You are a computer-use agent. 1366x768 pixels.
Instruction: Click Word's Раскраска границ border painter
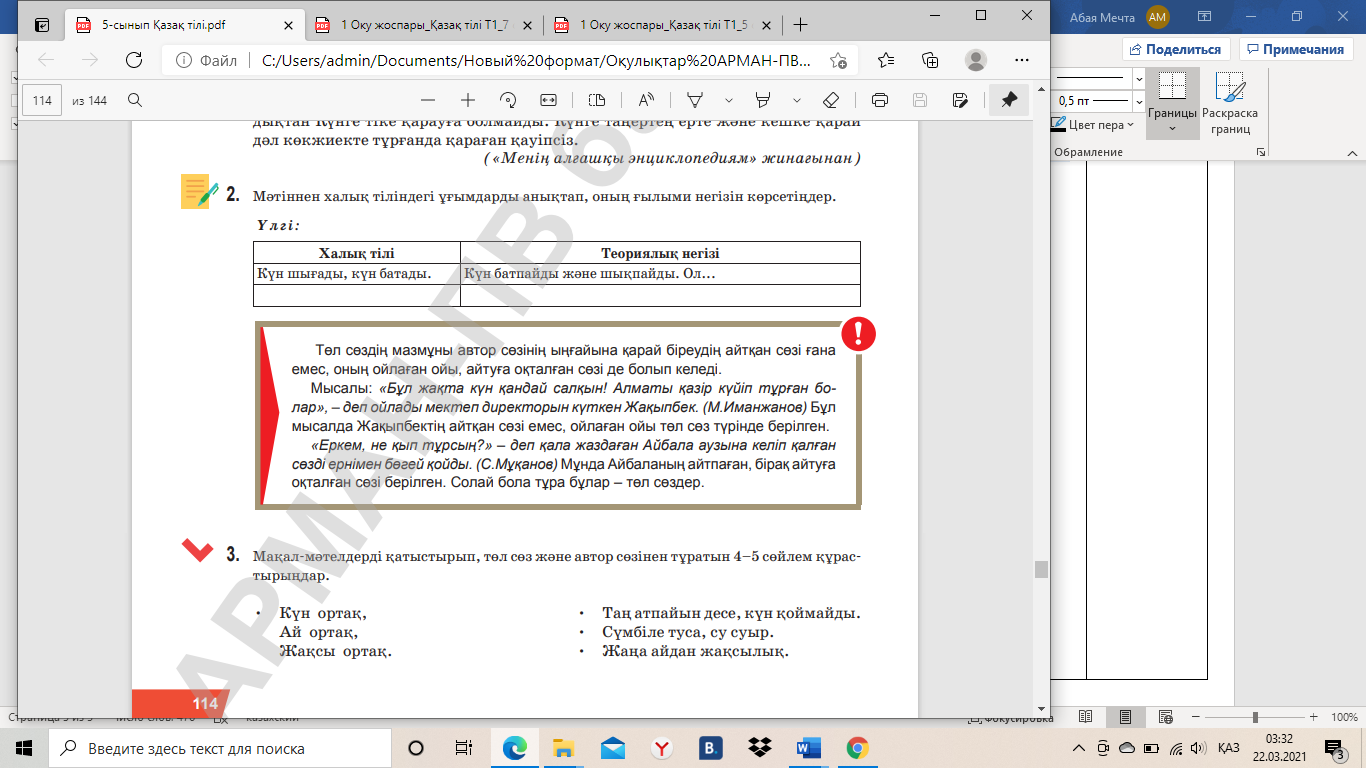point(1230,104)
